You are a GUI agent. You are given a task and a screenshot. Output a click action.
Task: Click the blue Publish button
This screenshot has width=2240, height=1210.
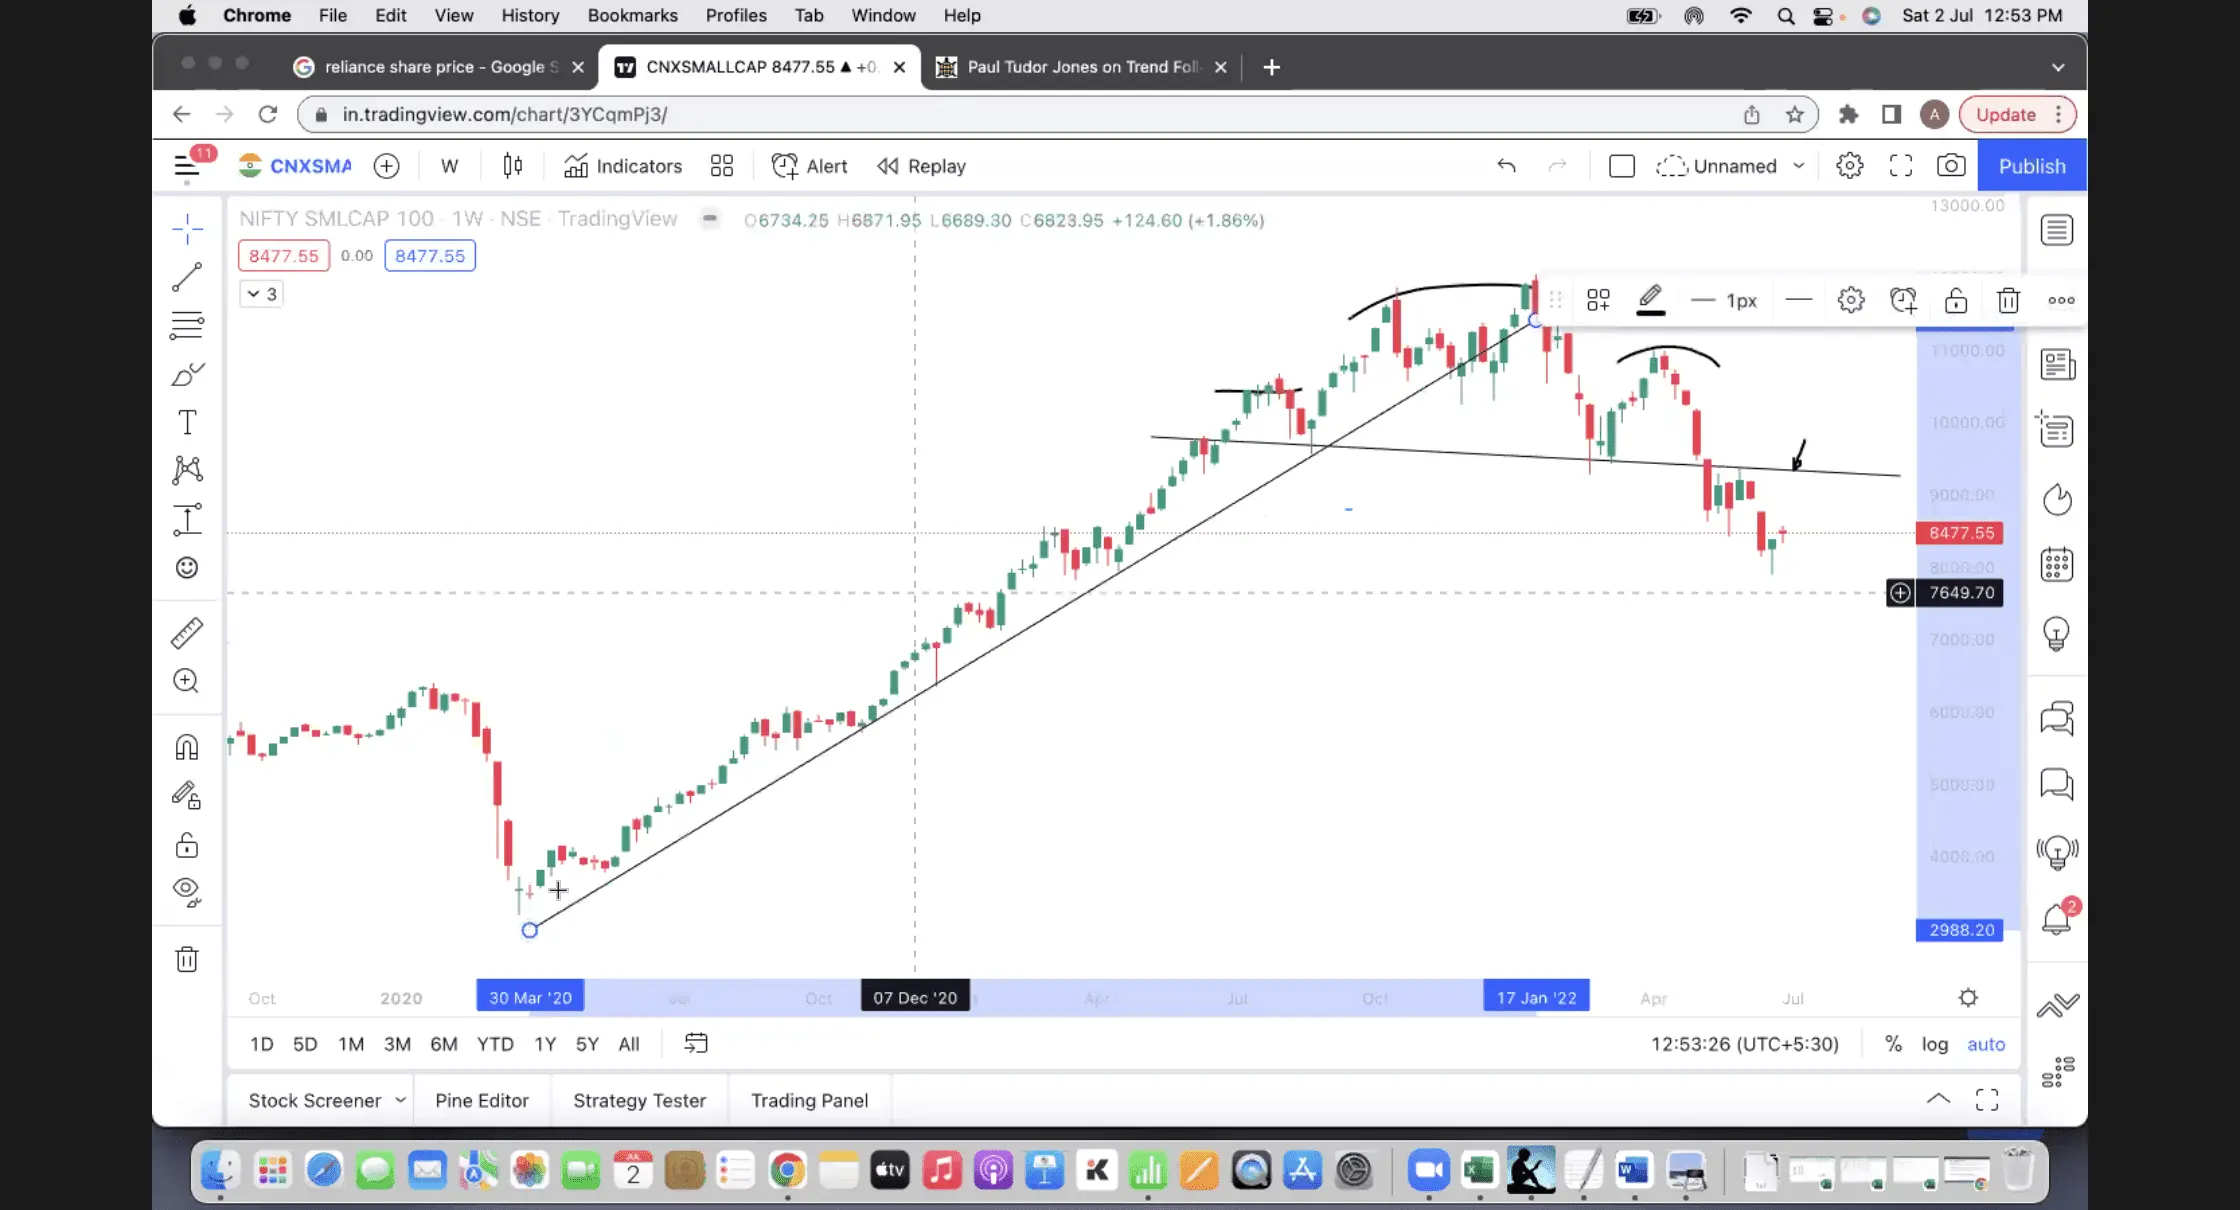(2031, 166)
